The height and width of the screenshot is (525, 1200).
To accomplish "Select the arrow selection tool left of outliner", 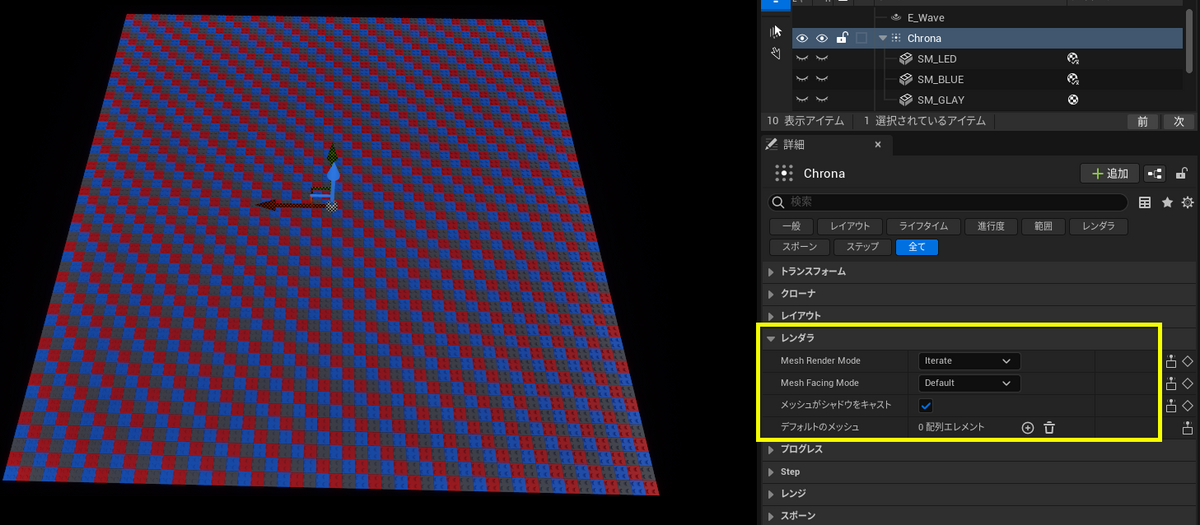I will point(776,32).
